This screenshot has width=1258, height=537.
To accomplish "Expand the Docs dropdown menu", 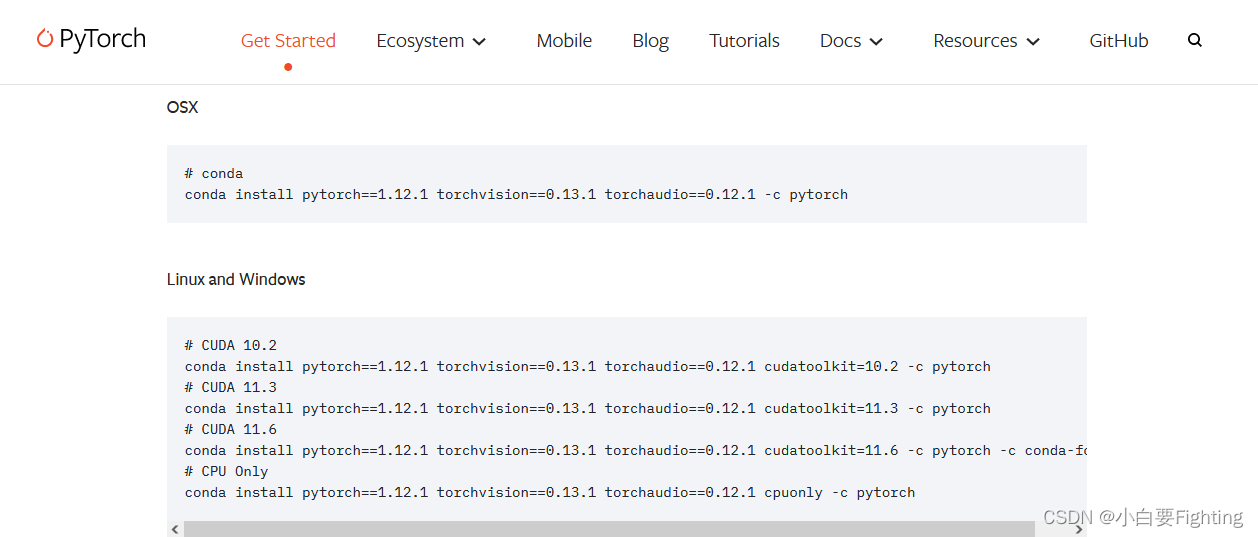I will pyautogui.click(x=851, y=41).
